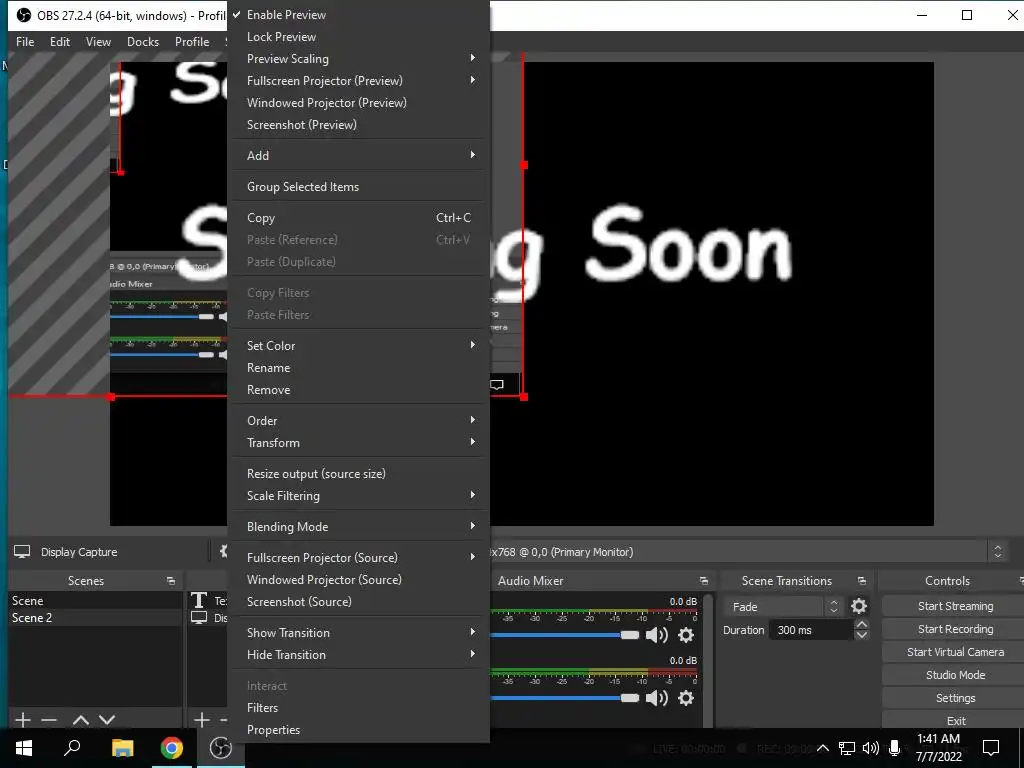Click the Start Streaming button
Screen dimensions: 1024x768
955,606
